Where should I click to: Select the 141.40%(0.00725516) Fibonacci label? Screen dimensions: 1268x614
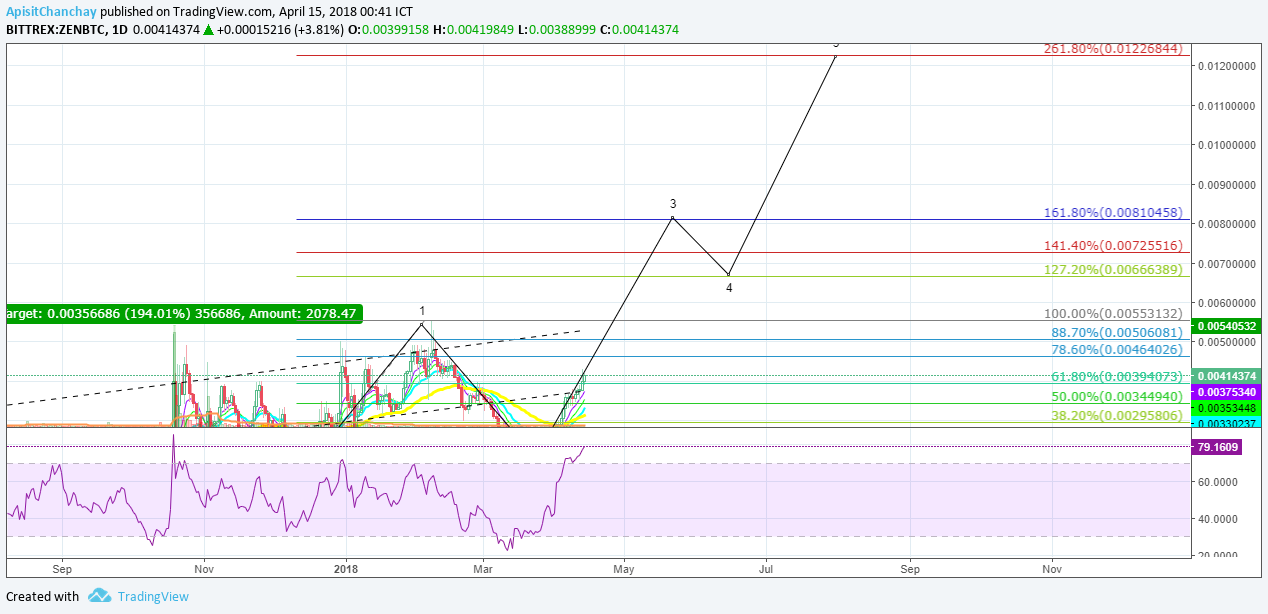1113,245
